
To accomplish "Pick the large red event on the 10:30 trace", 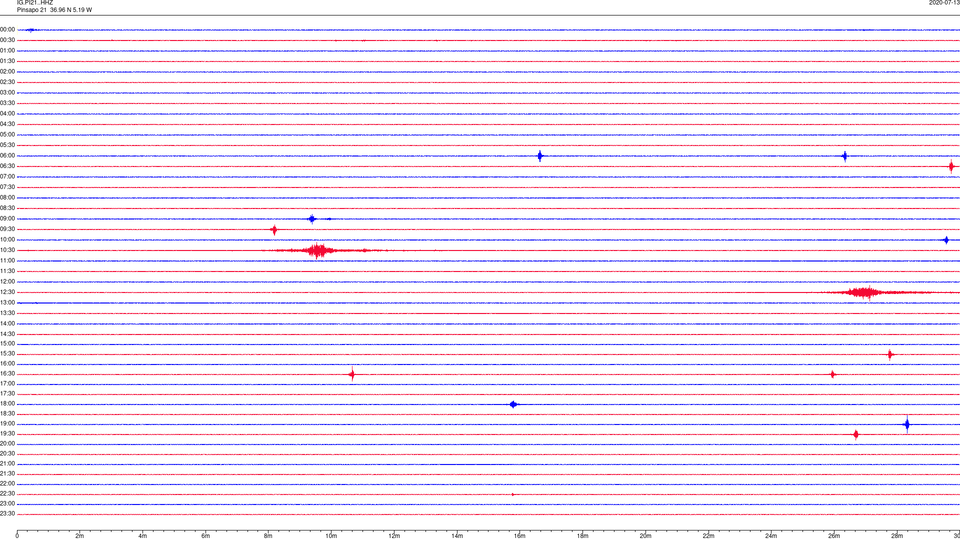I will tap(318, 250).
